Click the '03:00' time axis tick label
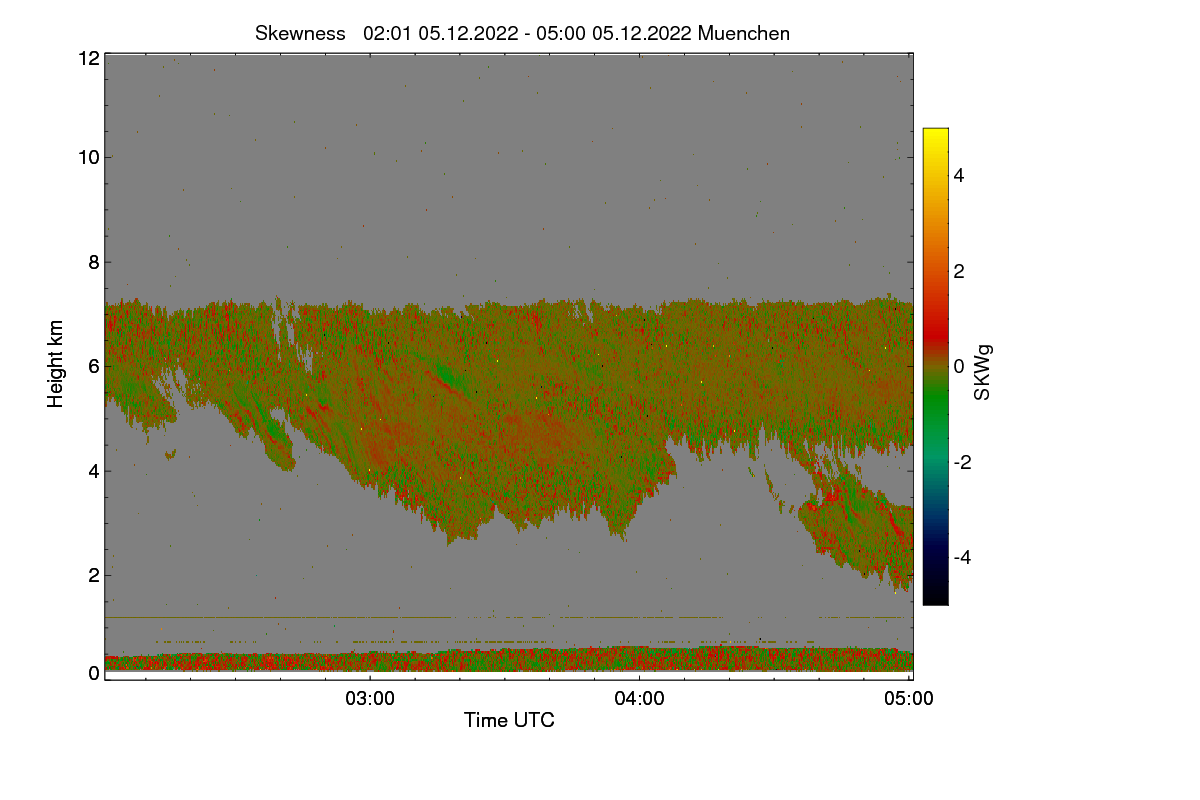Screen dimensions: 1200x800 point(370,699)
